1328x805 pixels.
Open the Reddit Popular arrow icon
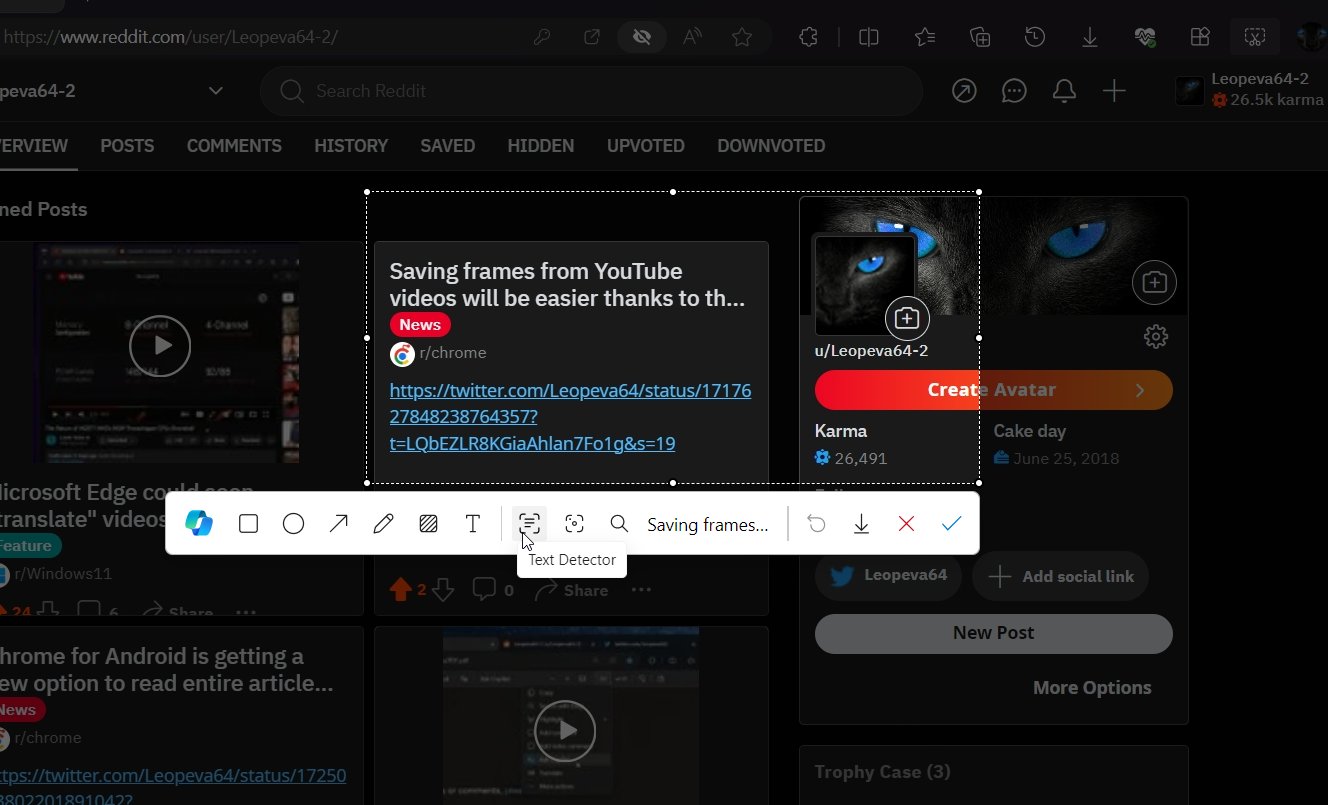(x=964, y=91)
